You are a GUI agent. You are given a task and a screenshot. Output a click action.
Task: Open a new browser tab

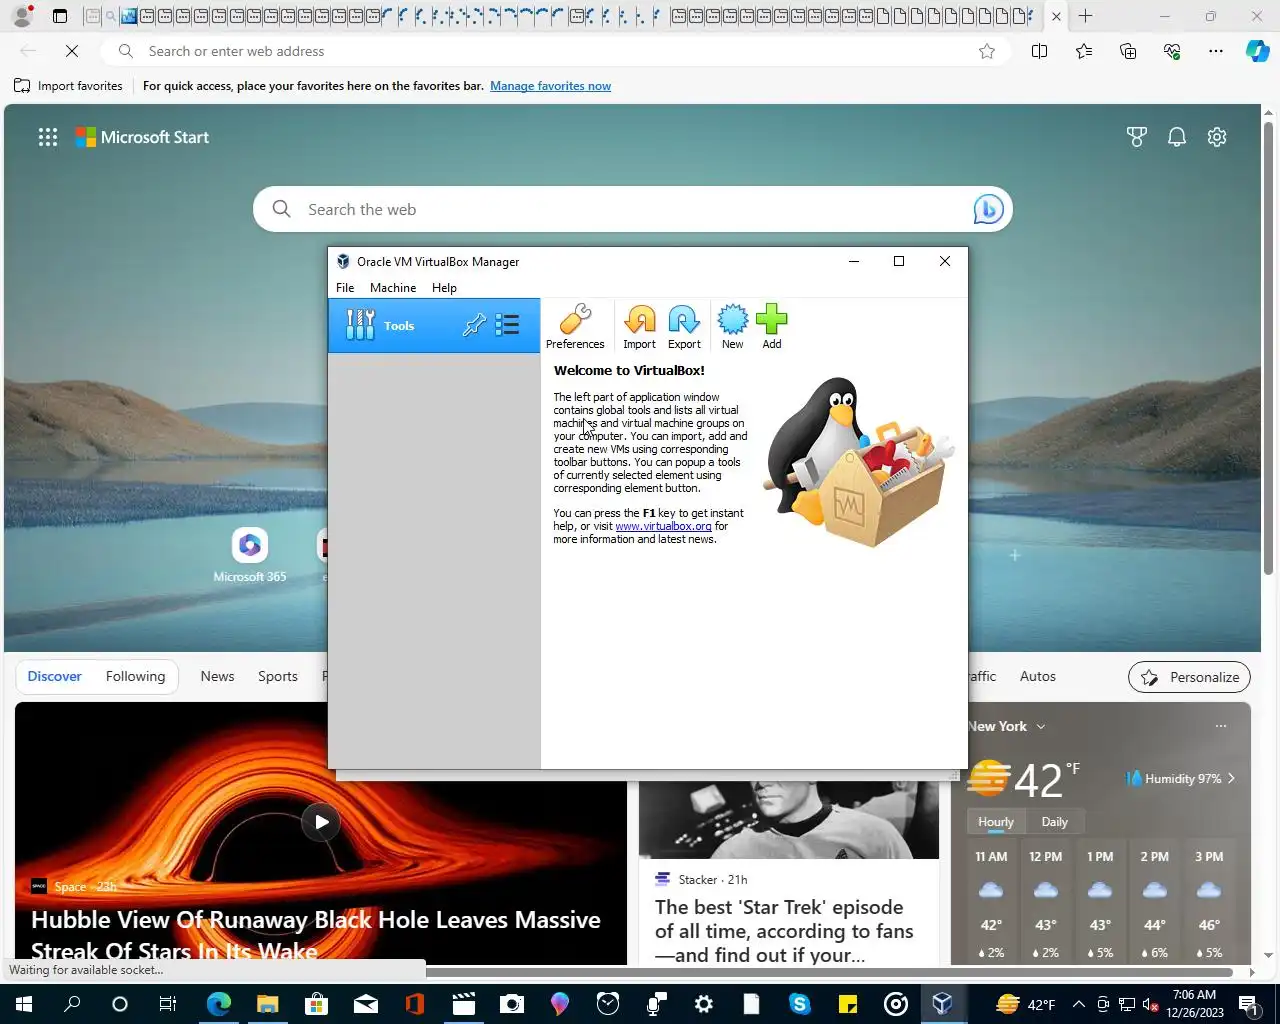tap(1085, 16)
